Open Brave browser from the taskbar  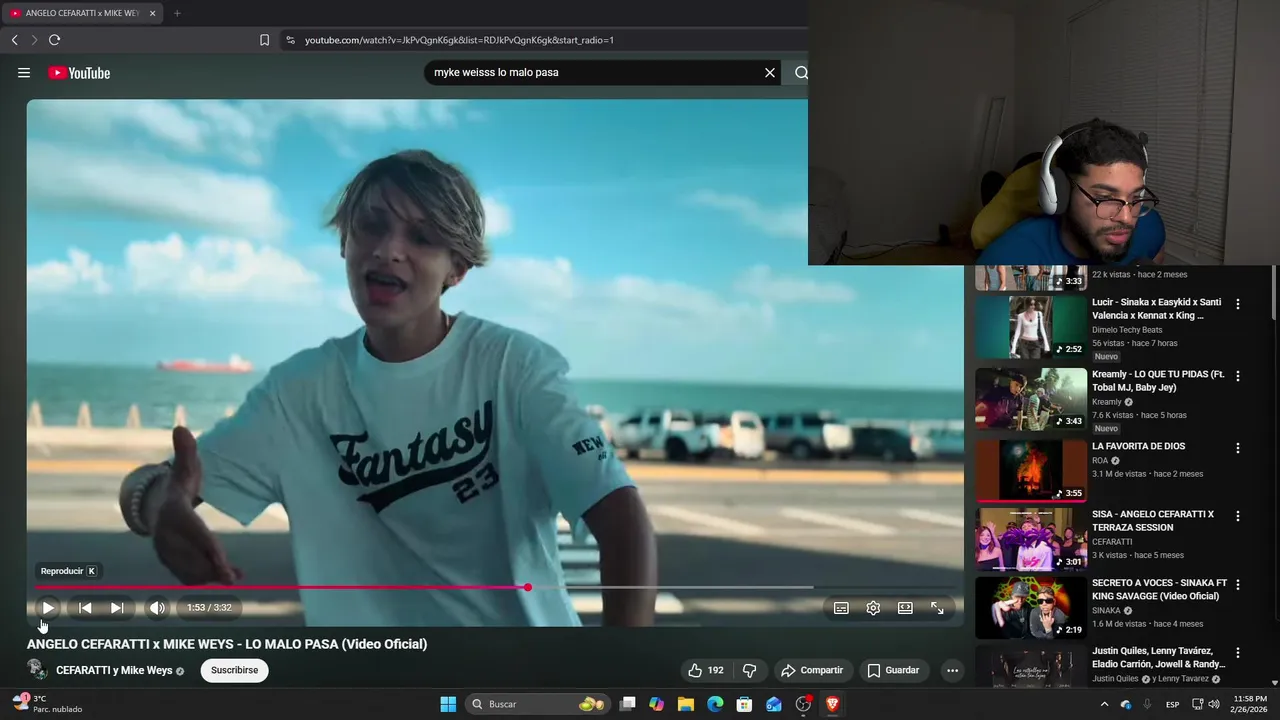(x=832, y=704)
